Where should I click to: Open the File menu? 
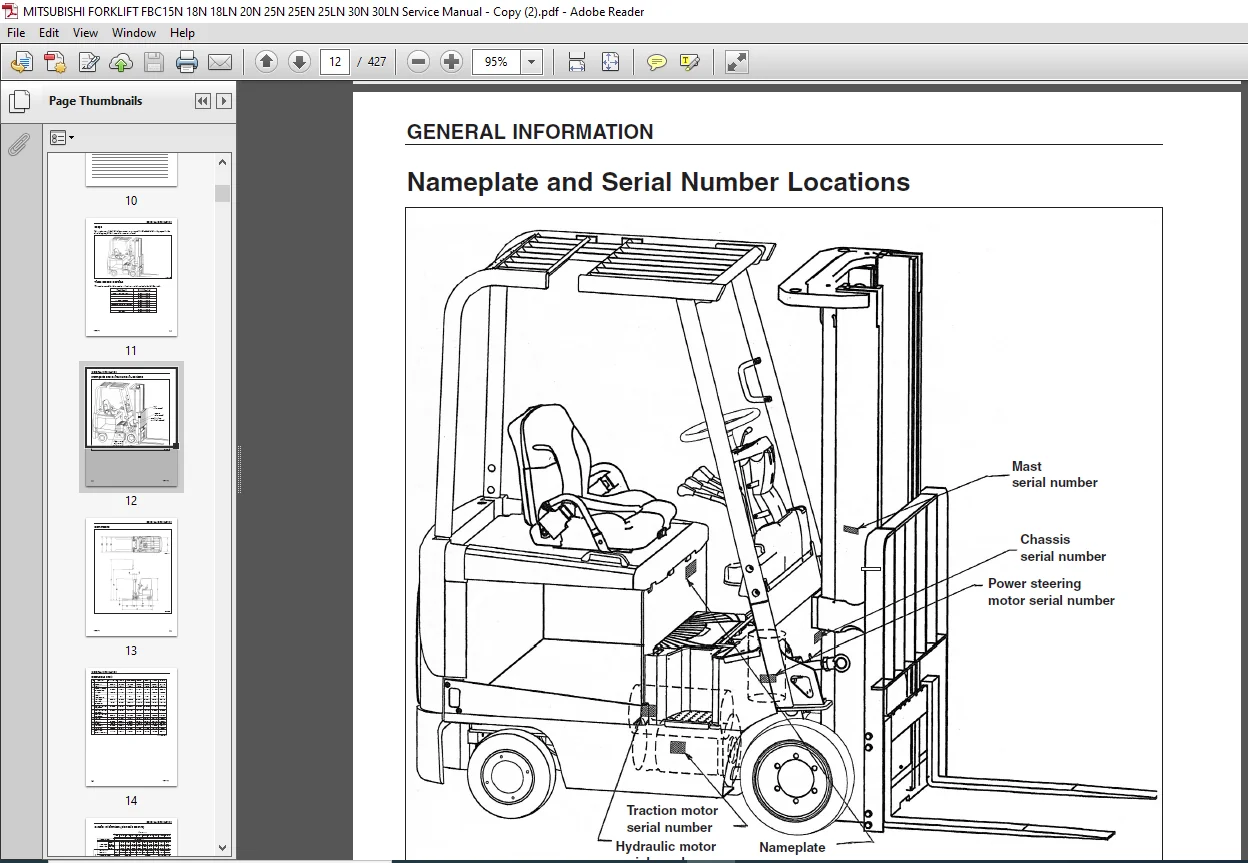[16, 33]
